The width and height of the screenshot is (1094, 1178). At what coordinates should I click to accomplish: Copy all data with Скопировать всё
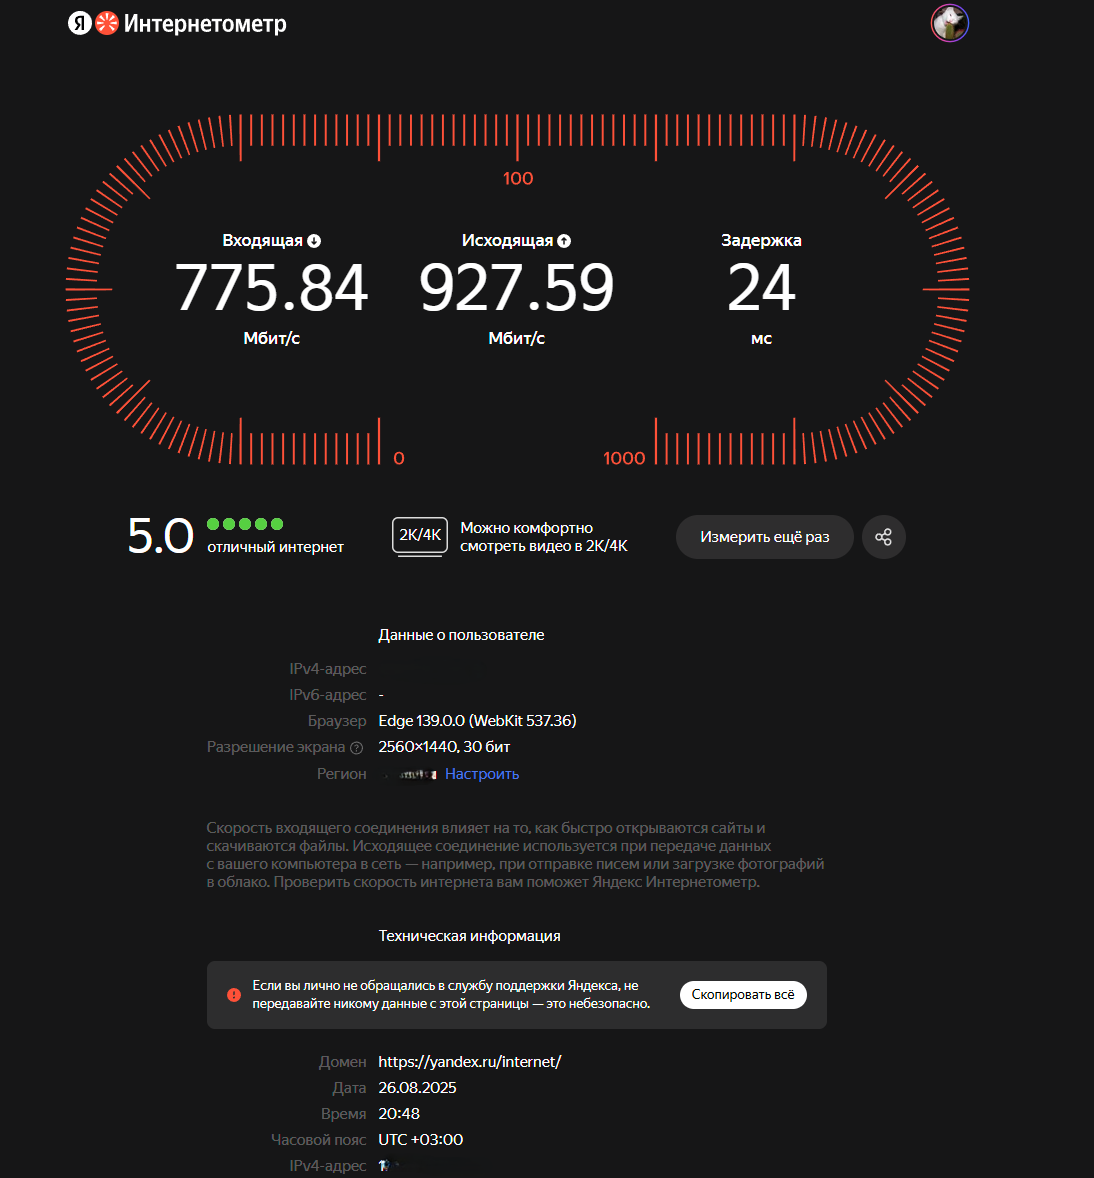click(x=743, y=995)
